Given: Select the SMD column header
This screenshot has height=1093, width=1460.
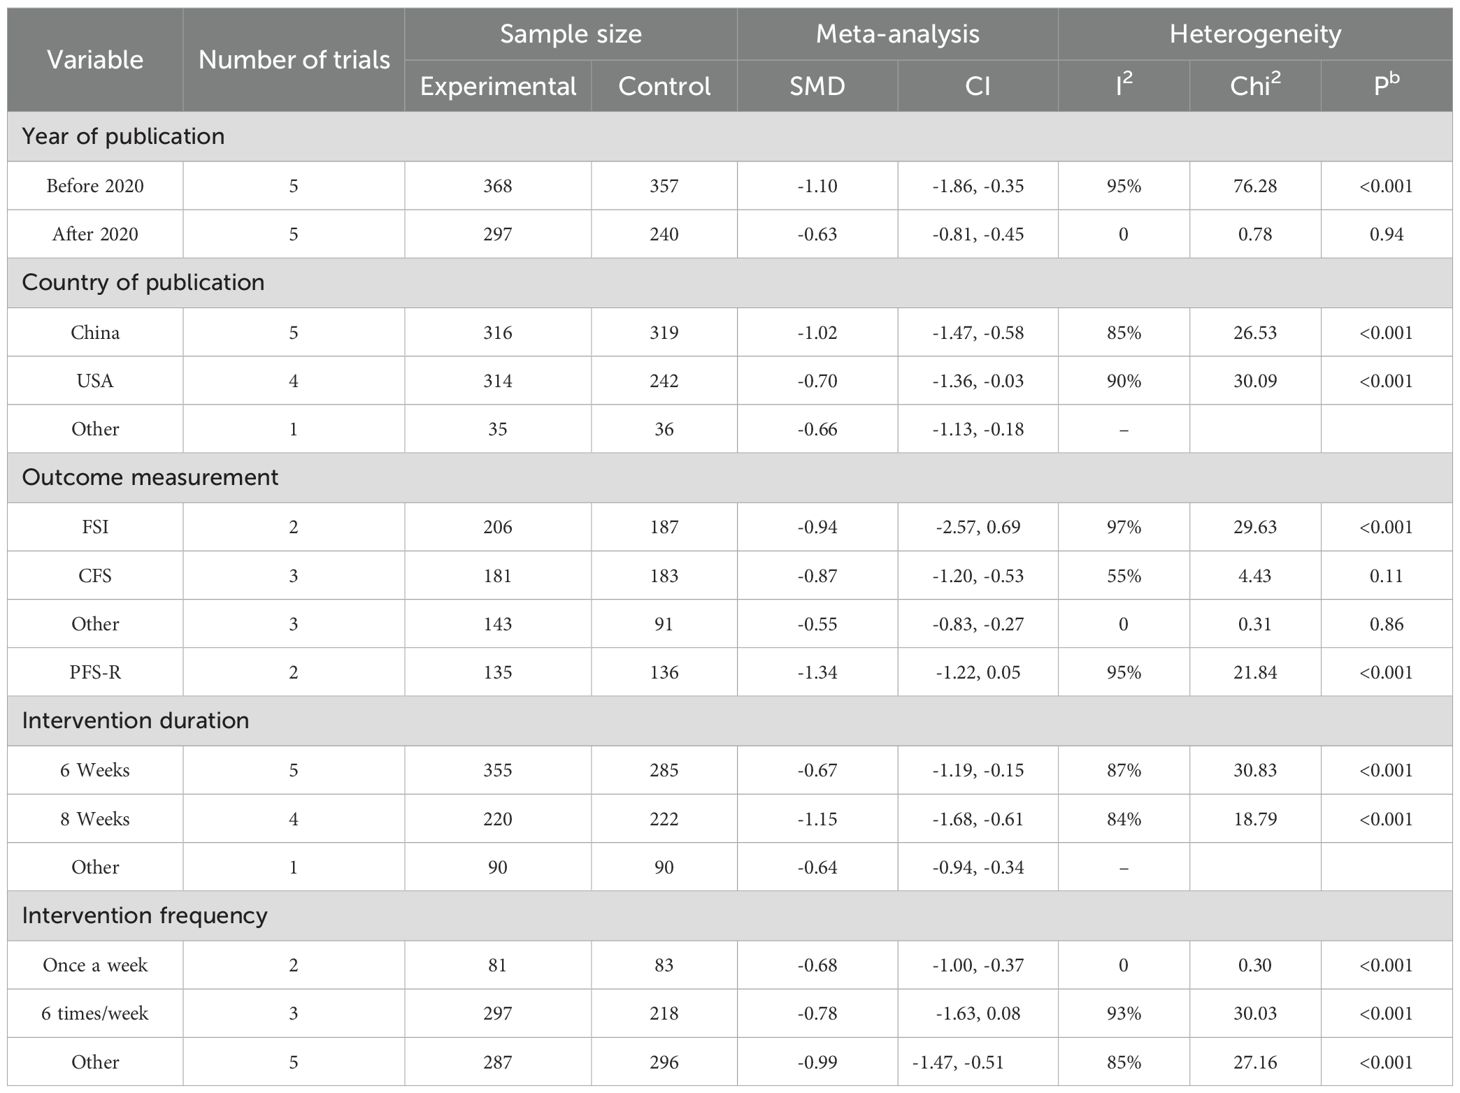Looking at the screenshot, I should tap(817, 86).
